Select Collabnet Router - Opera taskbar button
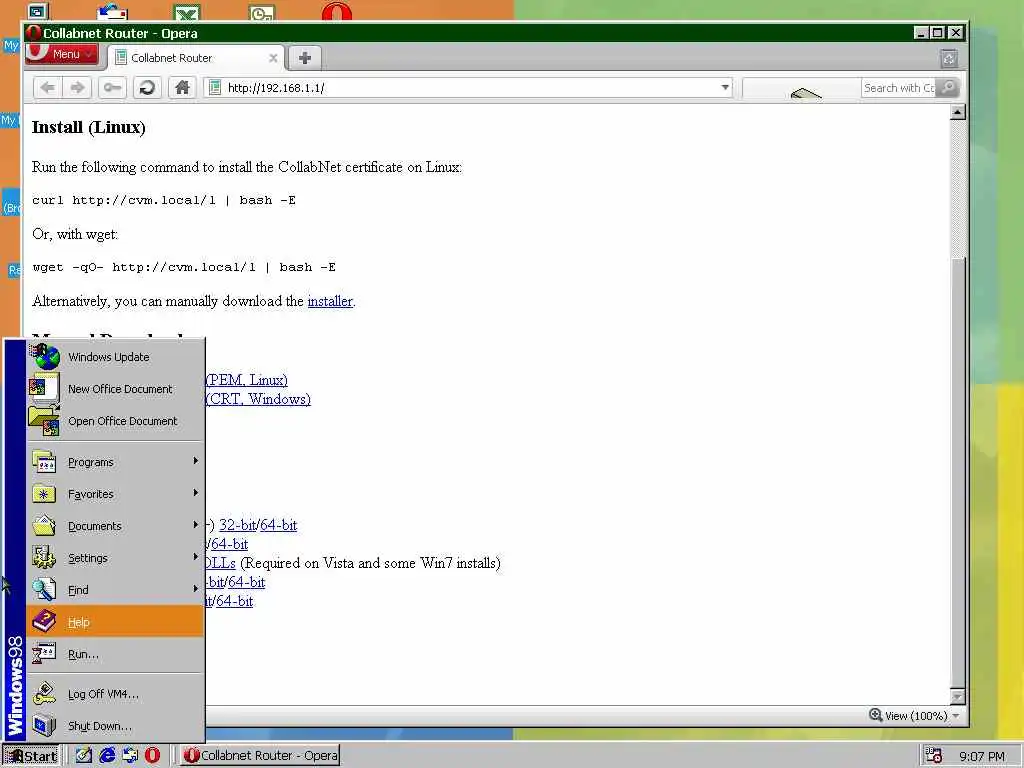The image size is (1024, 768). point(261,756)
